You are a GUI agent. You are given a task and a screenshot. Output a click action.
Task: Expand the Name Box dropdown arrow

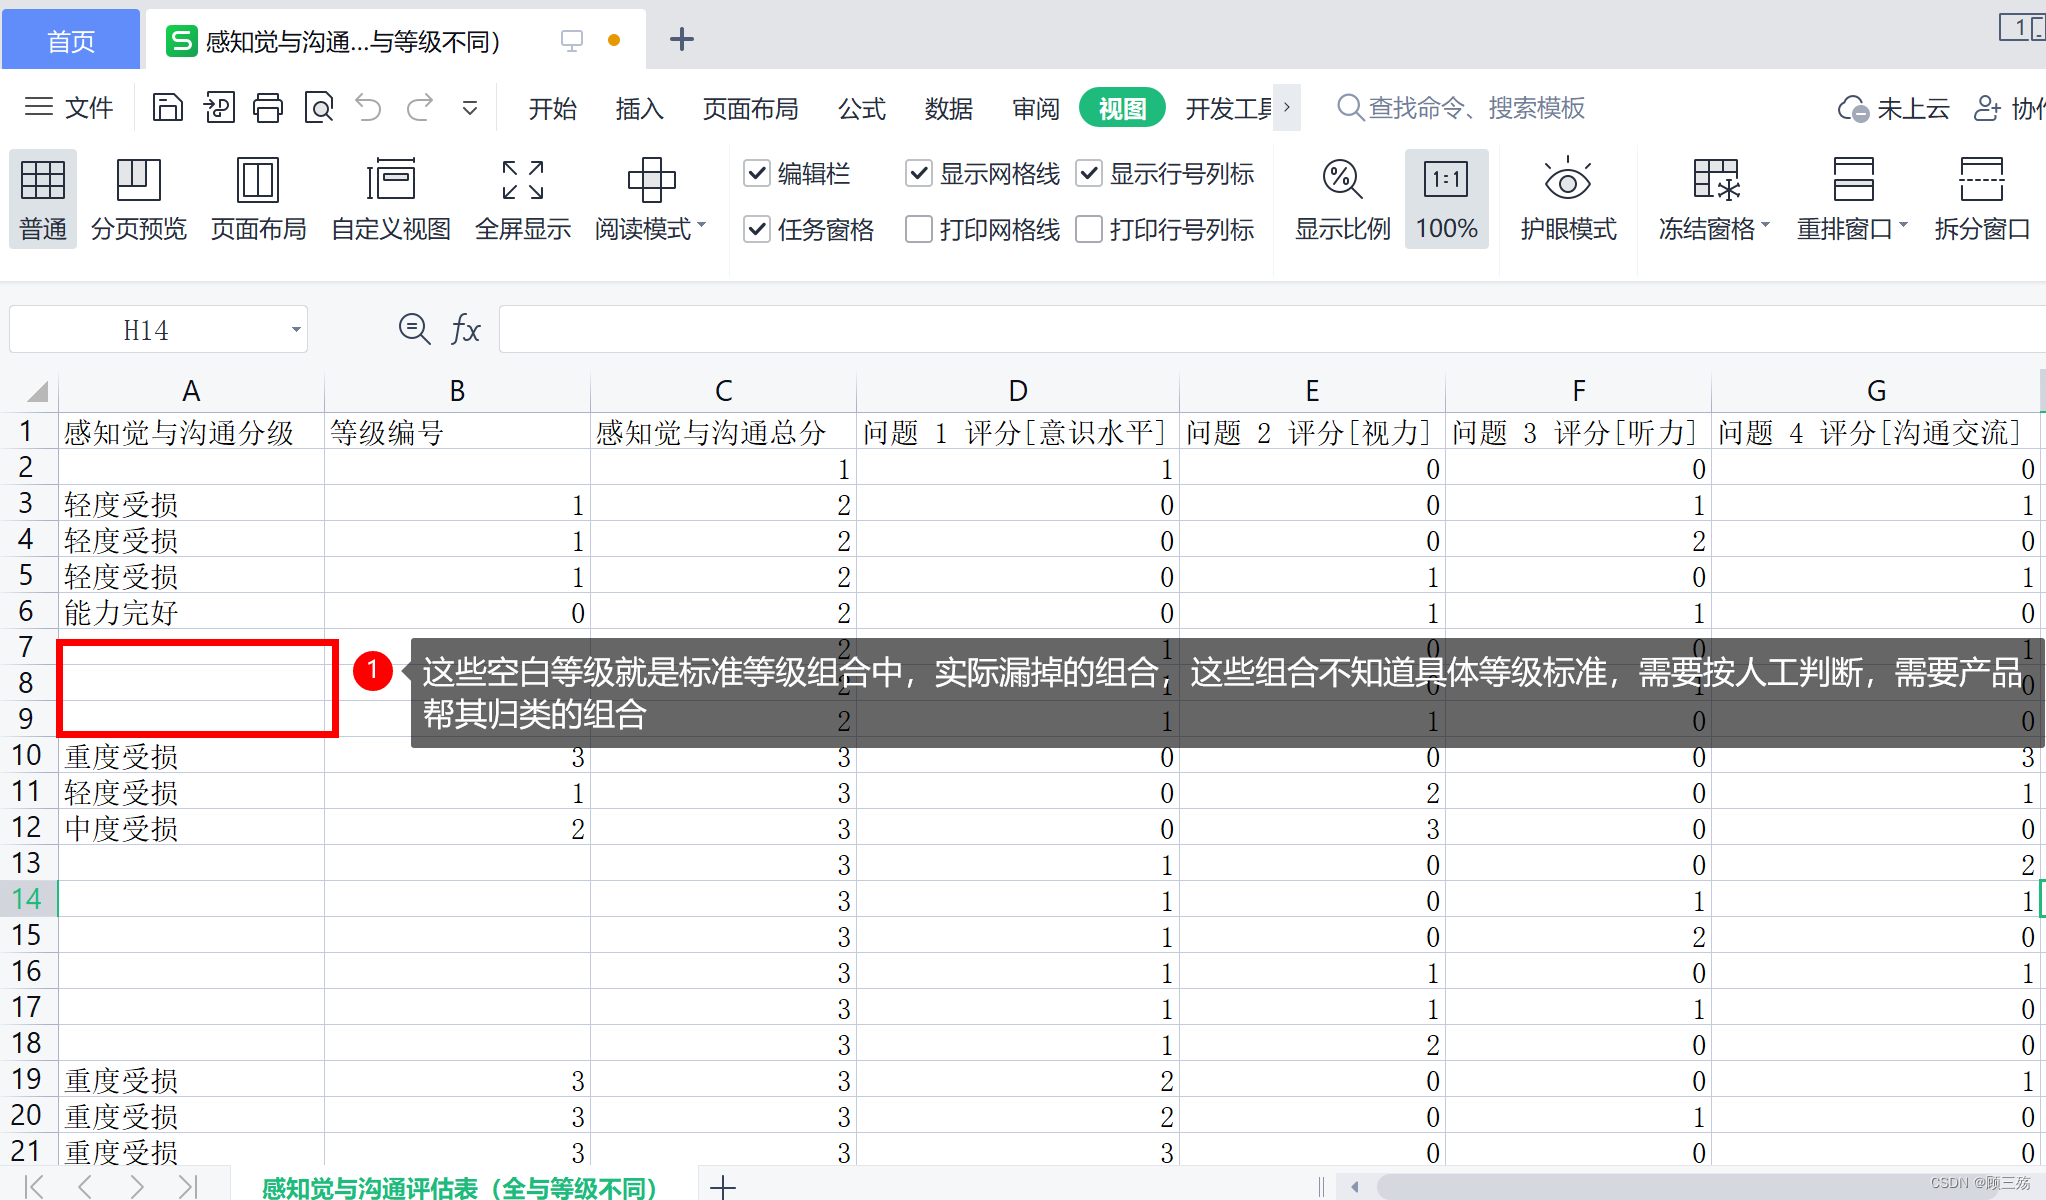point(296,330)
